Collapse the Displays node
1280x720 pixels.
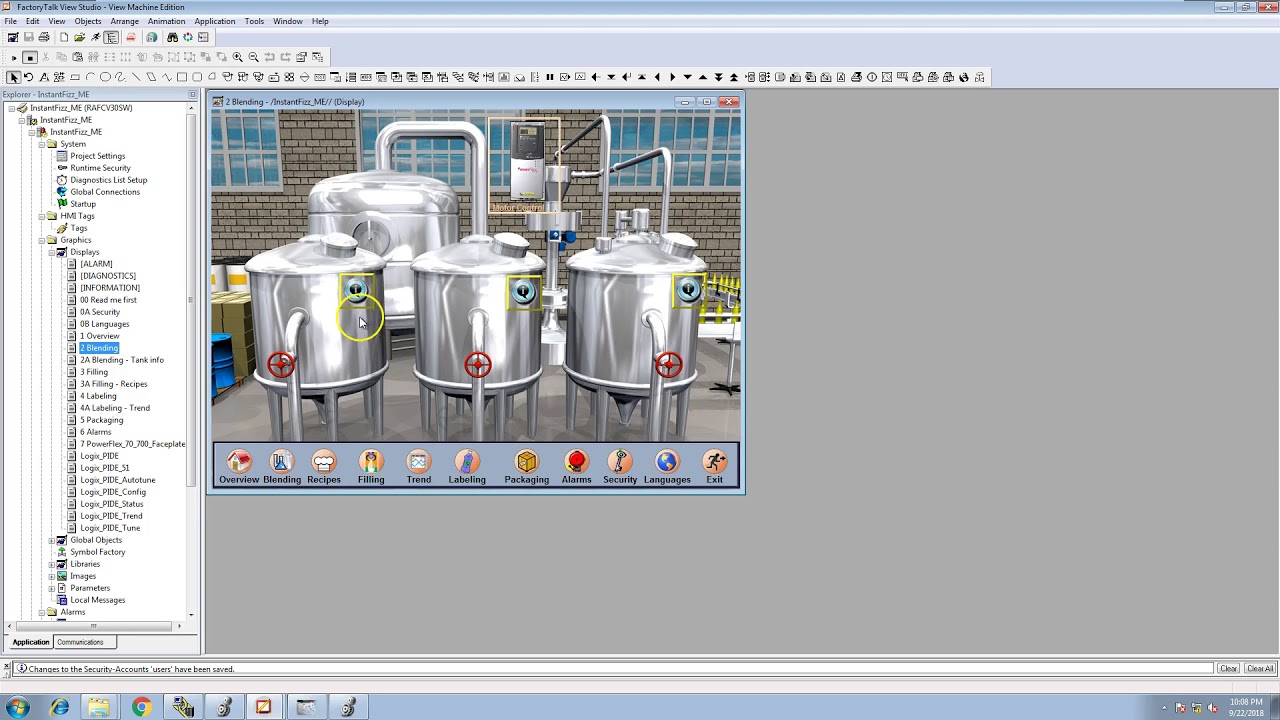coord(51,252)
